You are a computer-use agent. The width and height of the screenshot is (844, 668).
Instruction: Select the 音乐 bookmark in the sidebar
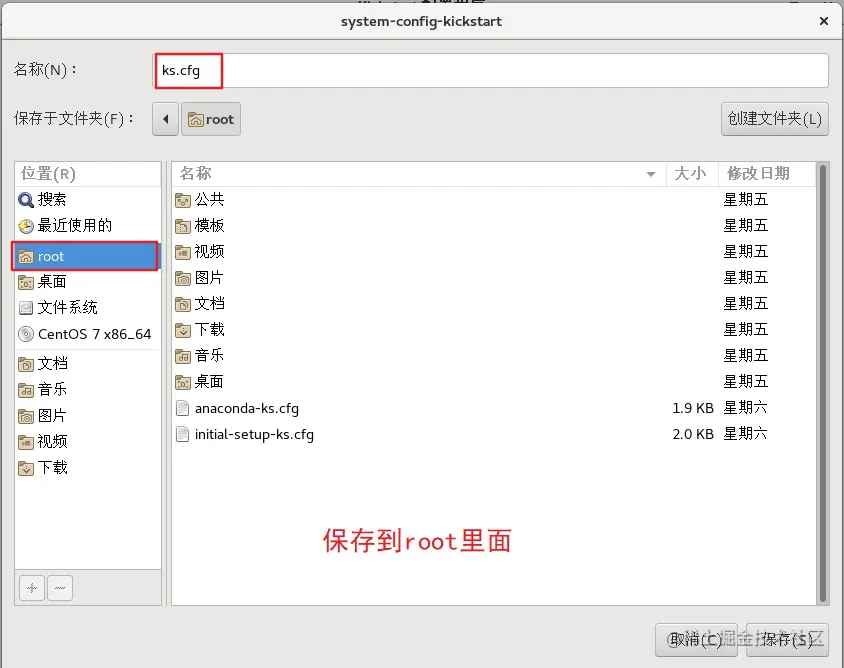tap(88, 390)
